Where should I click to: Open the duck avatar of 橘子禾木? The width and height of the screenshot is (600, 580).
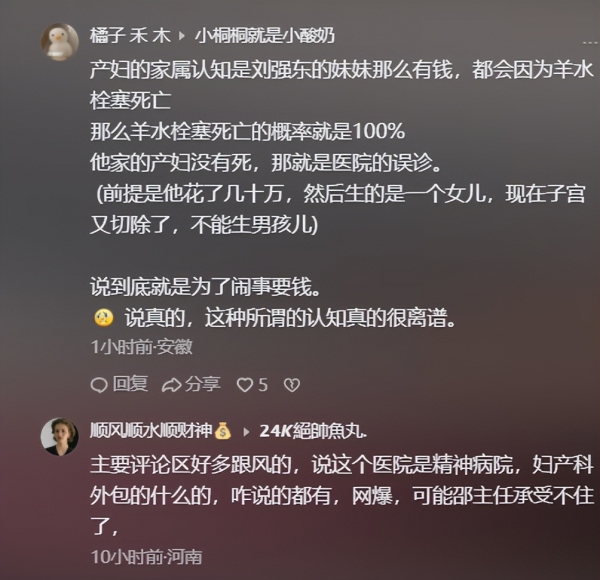pos(59,42)
